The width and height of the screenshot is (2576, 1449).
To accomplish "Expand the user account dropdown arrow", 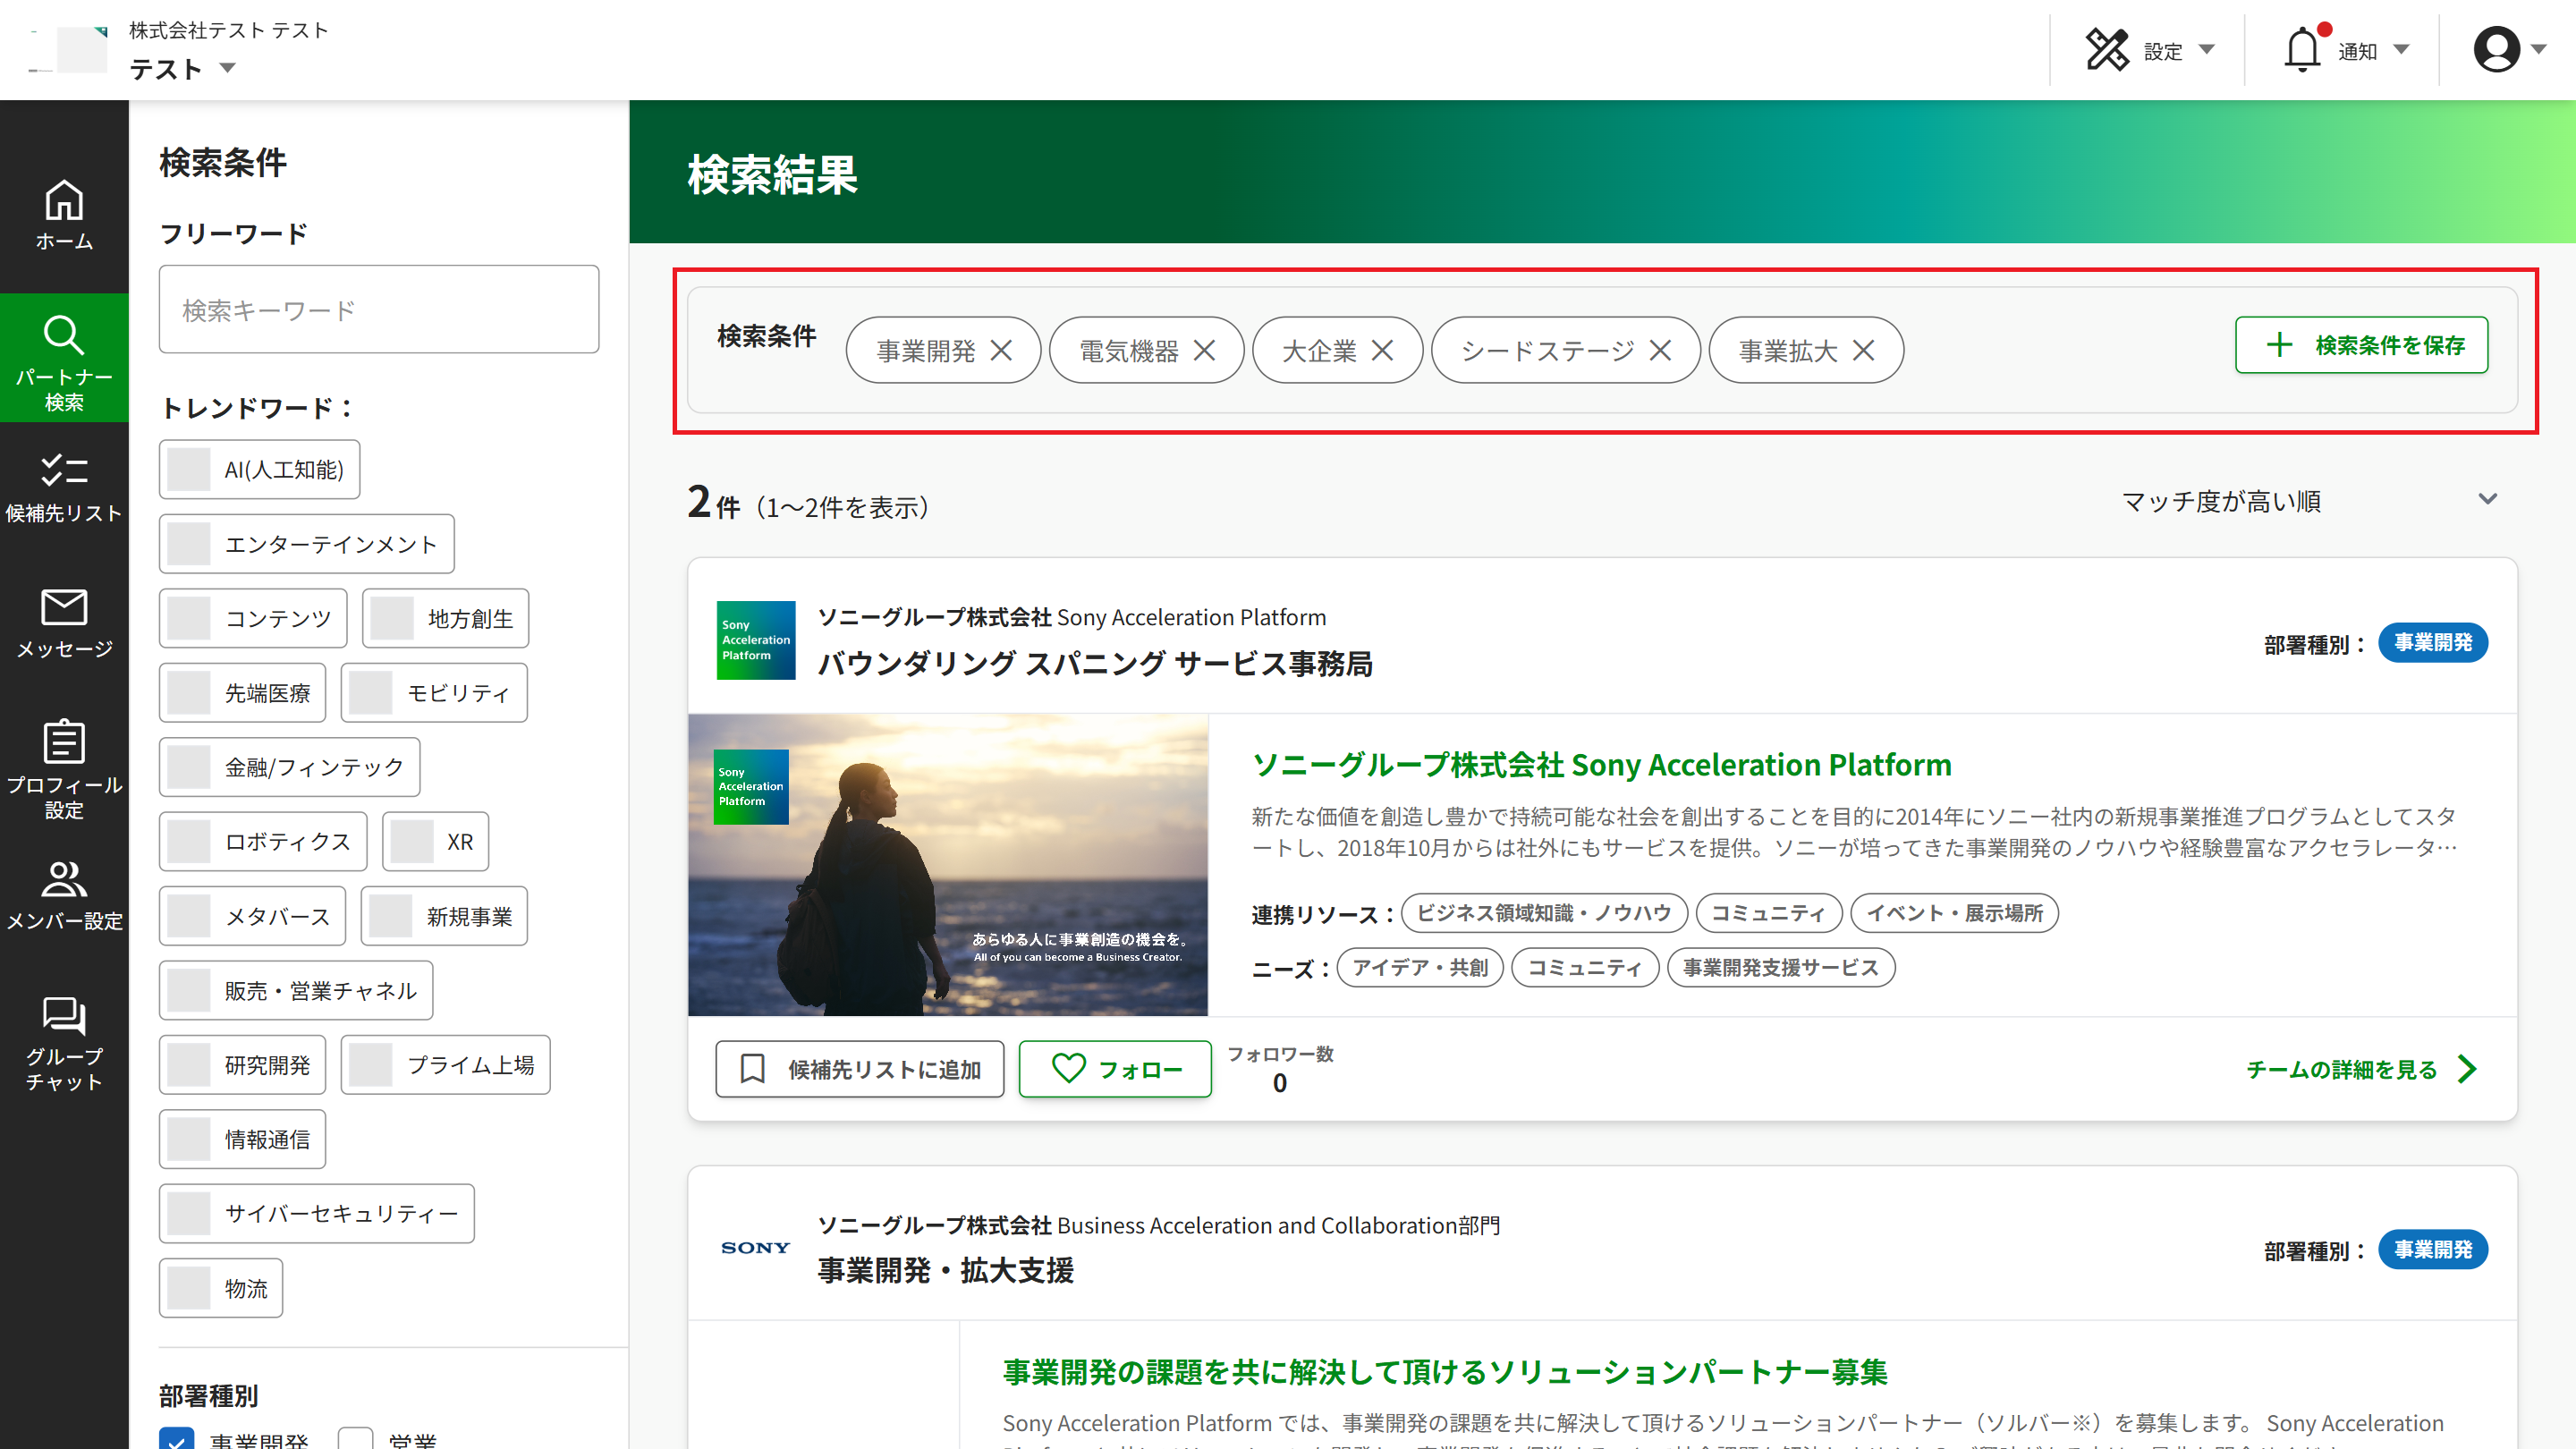I will [2538, 50].
